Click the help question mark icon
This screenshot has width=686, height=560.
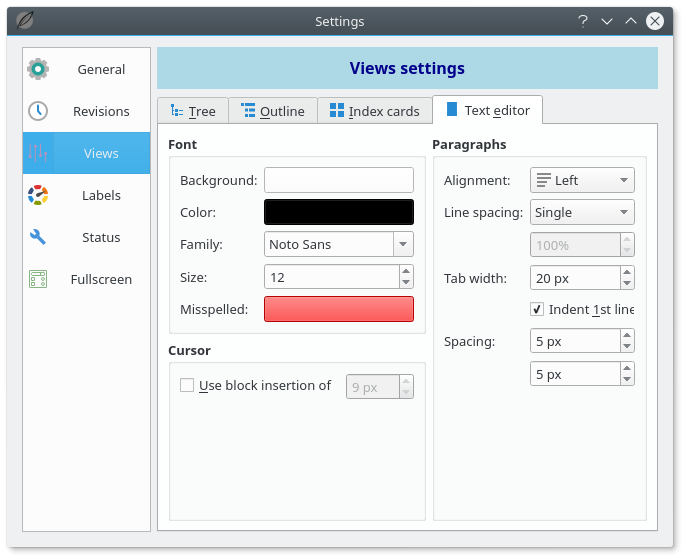(582, 21)
